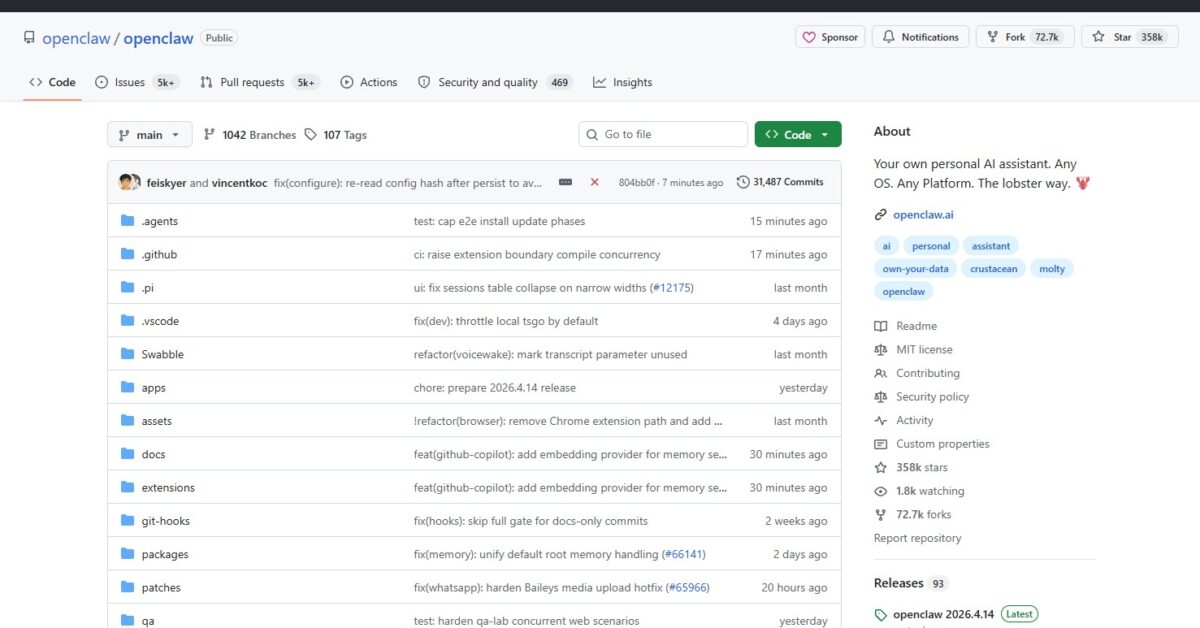Open the .vscode folder name
Screen dimensions: 1200x628
tap(160, 321)
